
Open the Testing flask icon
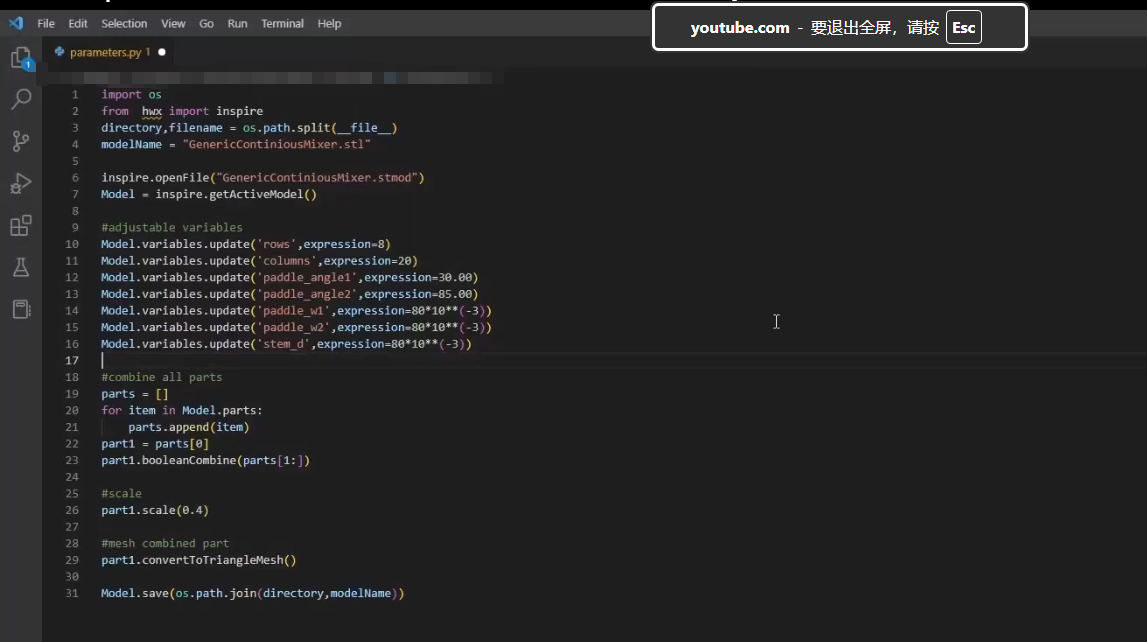(21, 268)
